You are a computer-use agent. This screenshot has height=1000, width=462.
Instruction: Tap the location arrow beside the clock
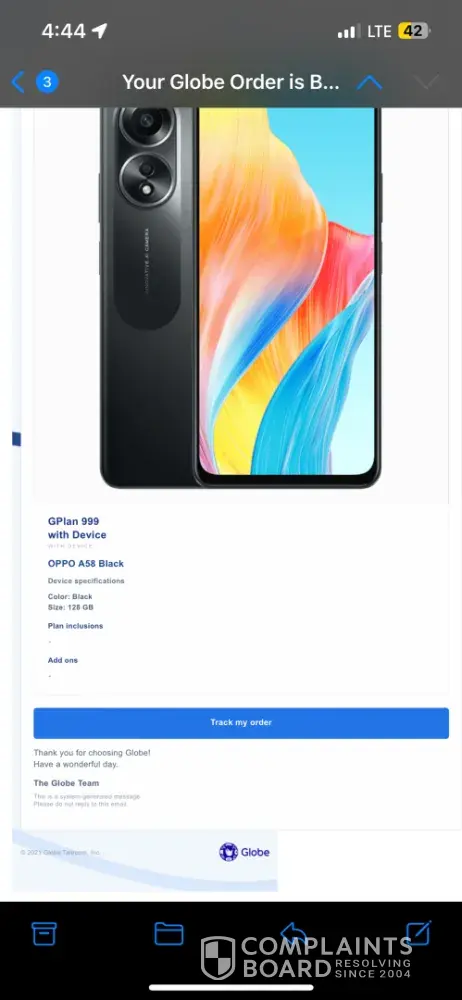pyautogui.click(x=100, y=31)
